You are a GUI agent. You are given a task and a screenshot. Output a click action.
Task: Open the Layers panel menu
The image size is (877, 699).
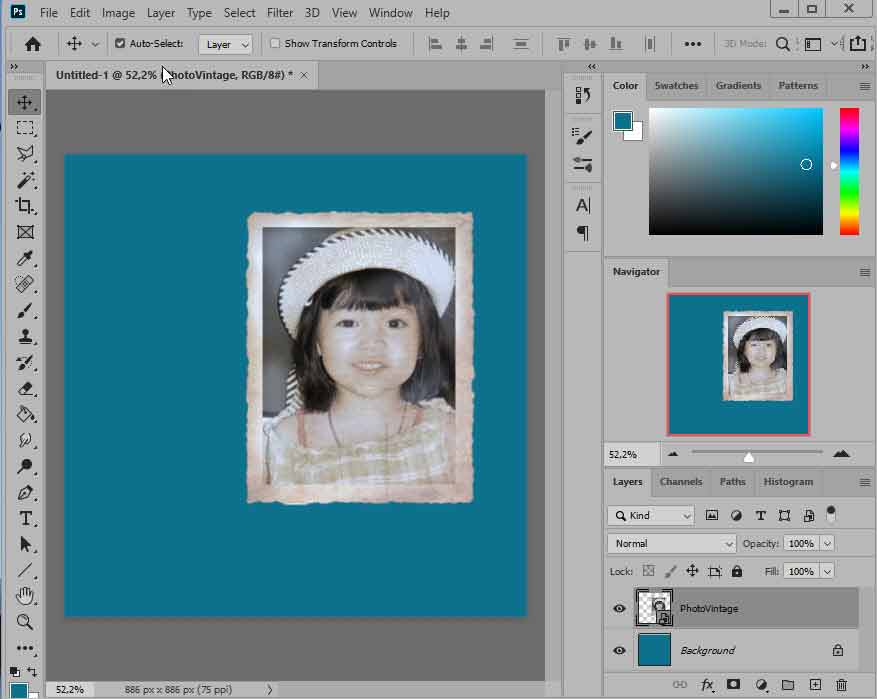pyautogui.click(x=865, y=482)
